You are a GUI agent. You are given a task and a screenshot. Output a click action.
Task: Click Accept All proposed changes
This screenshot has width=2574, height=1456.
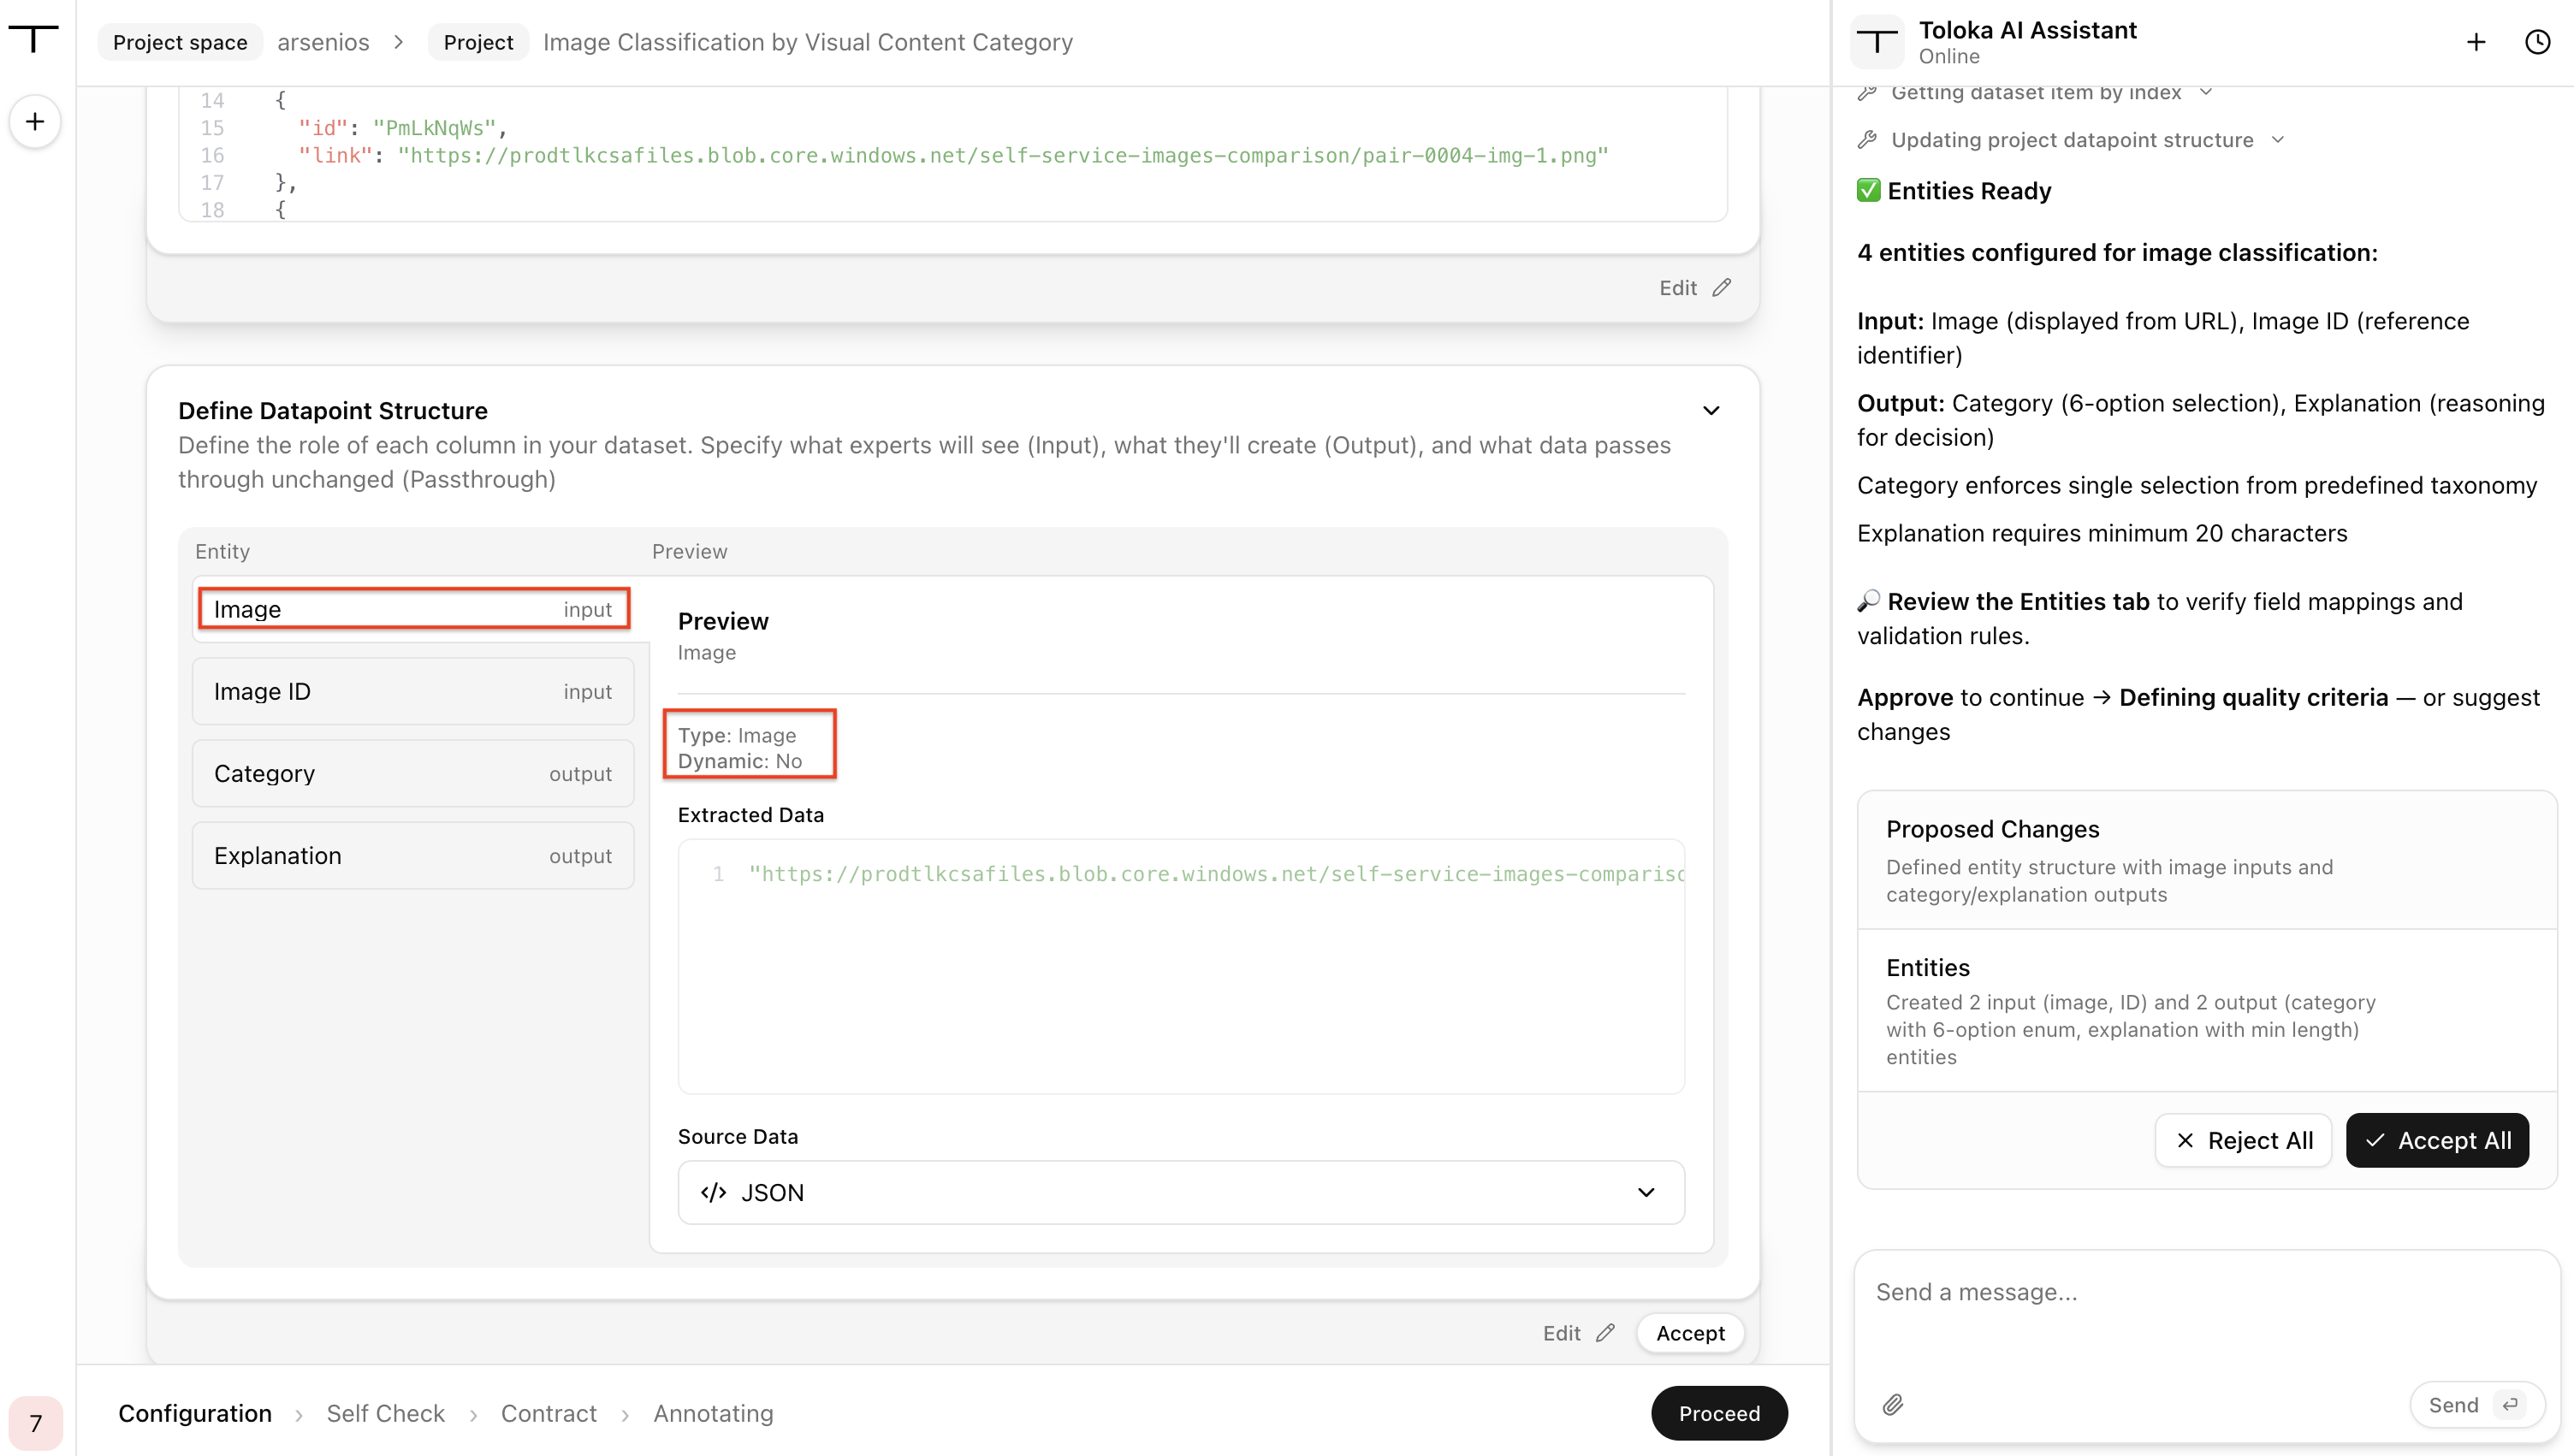coord(2437,1141)
